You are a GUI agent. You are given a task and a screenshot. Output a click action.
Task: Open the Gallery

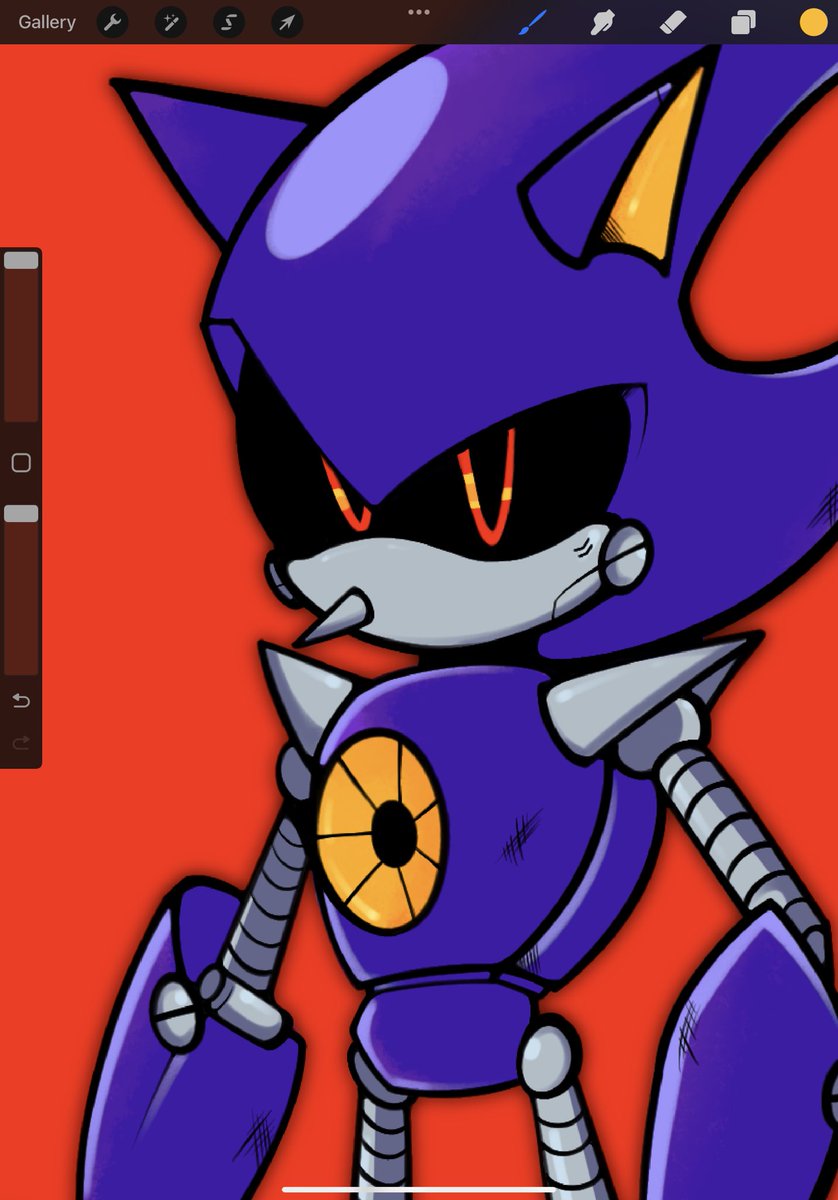coord(47,22)
